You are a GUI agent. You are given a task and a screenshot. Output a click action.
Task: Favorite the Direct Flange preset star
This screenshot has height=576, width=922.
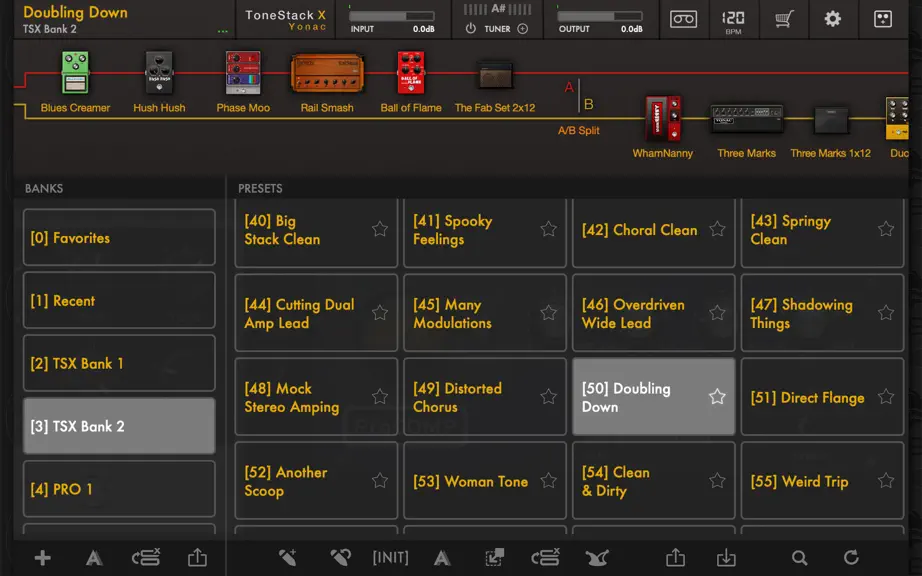[x=886, y=397]
